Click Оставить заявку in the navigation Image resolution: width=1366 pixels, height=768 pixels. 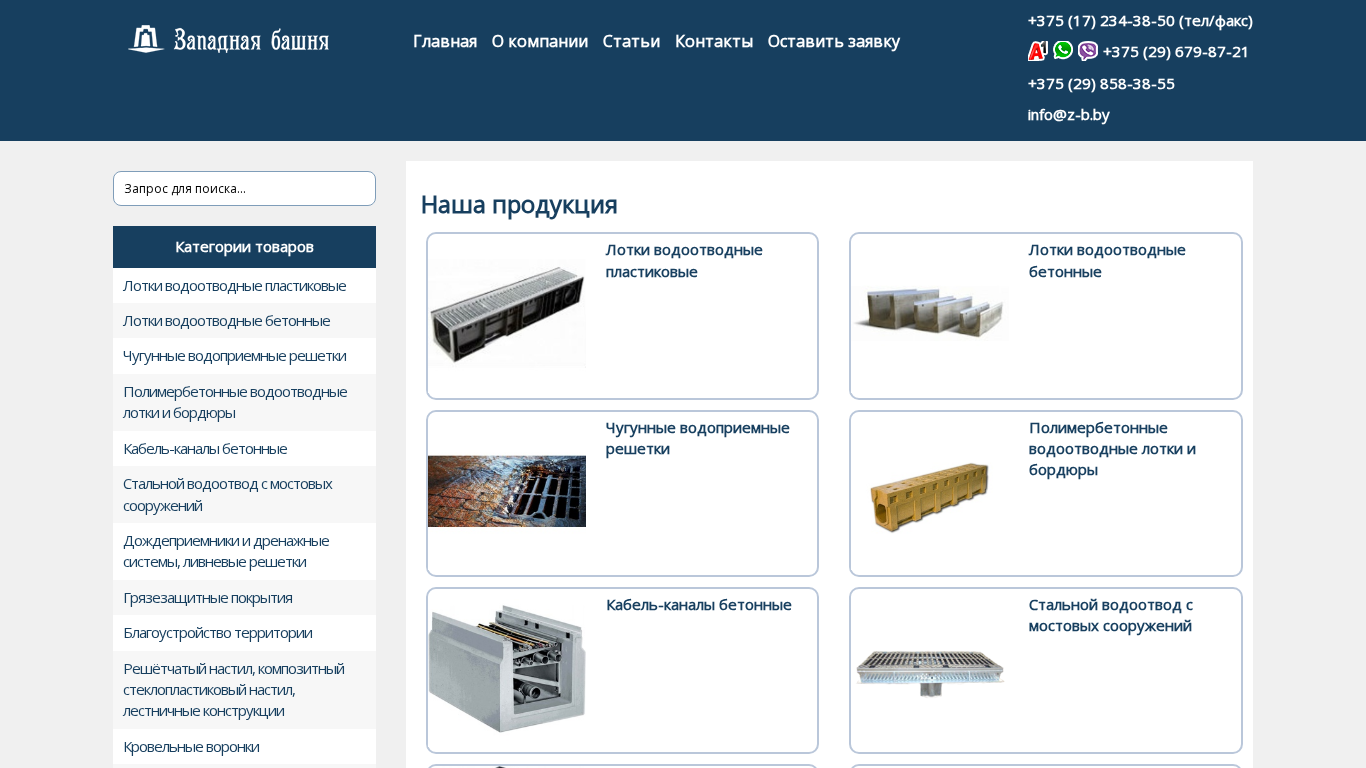point(833,41)
